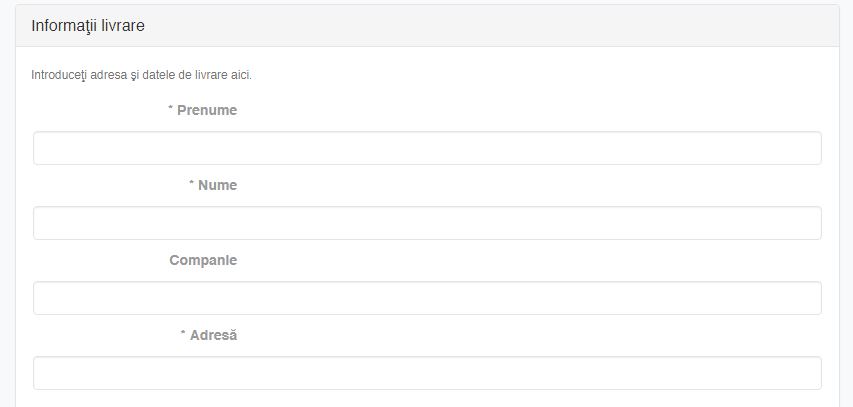Click the far left end of the Nume field

(44, 223)
